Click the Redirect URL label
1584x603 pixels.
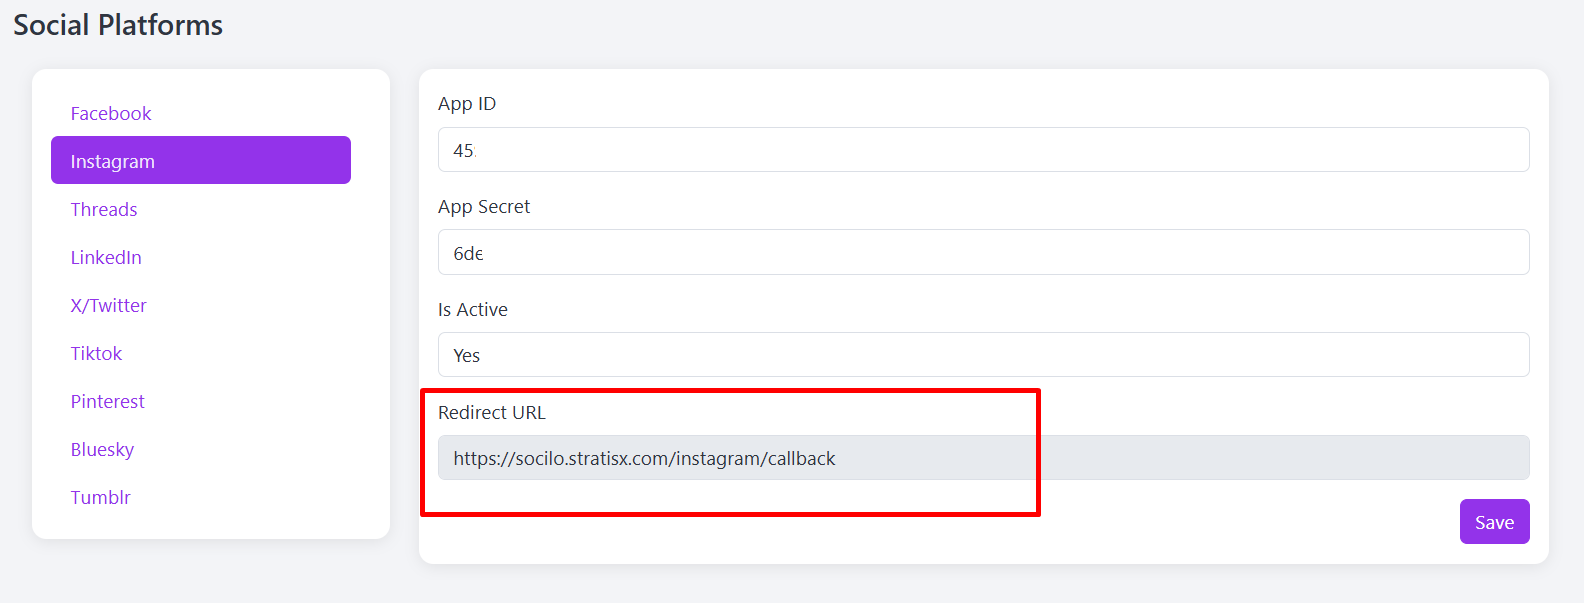492,413
